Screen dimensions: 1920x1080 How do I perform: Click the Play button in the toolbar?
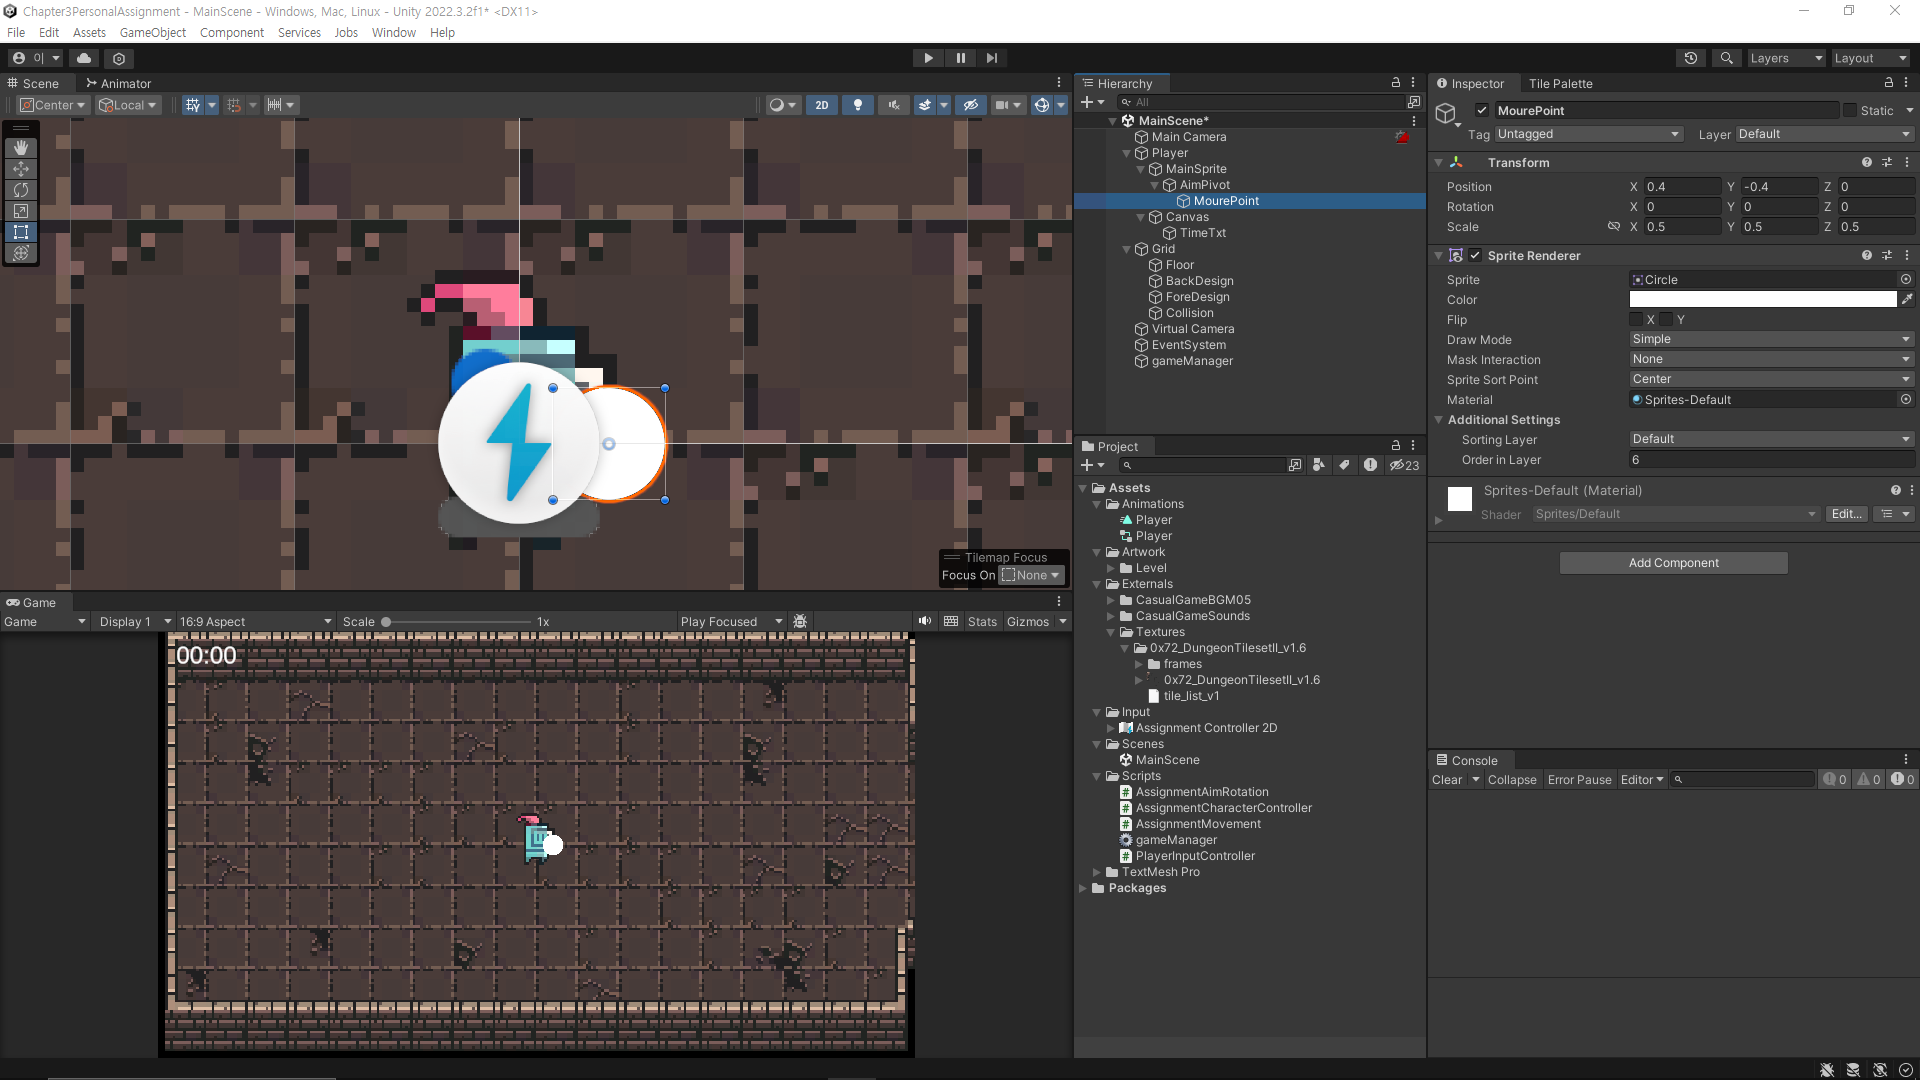(x=928, y=58)
